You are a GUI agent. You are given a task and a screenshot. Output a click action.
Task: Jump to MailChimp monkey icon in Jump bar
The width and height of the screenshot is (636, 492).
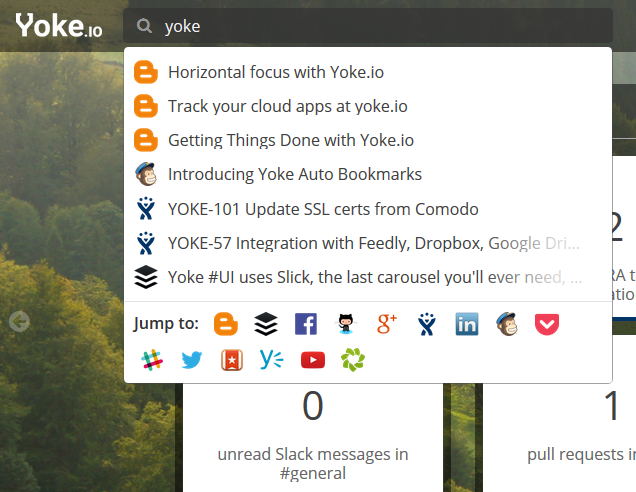click(x=507, y=324)
